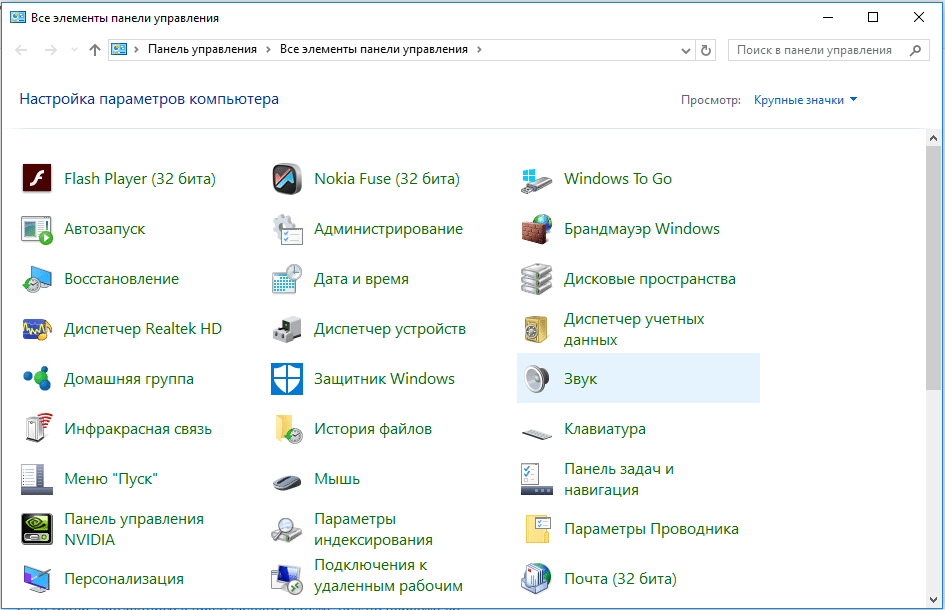
Task: Open the Брандмауэр Windows link
Action: [x=641, y=229]
